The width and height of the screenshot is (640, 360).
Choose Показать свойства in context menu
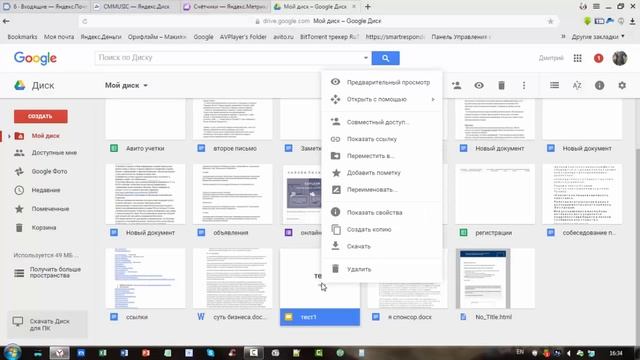(x=382, y=213)
